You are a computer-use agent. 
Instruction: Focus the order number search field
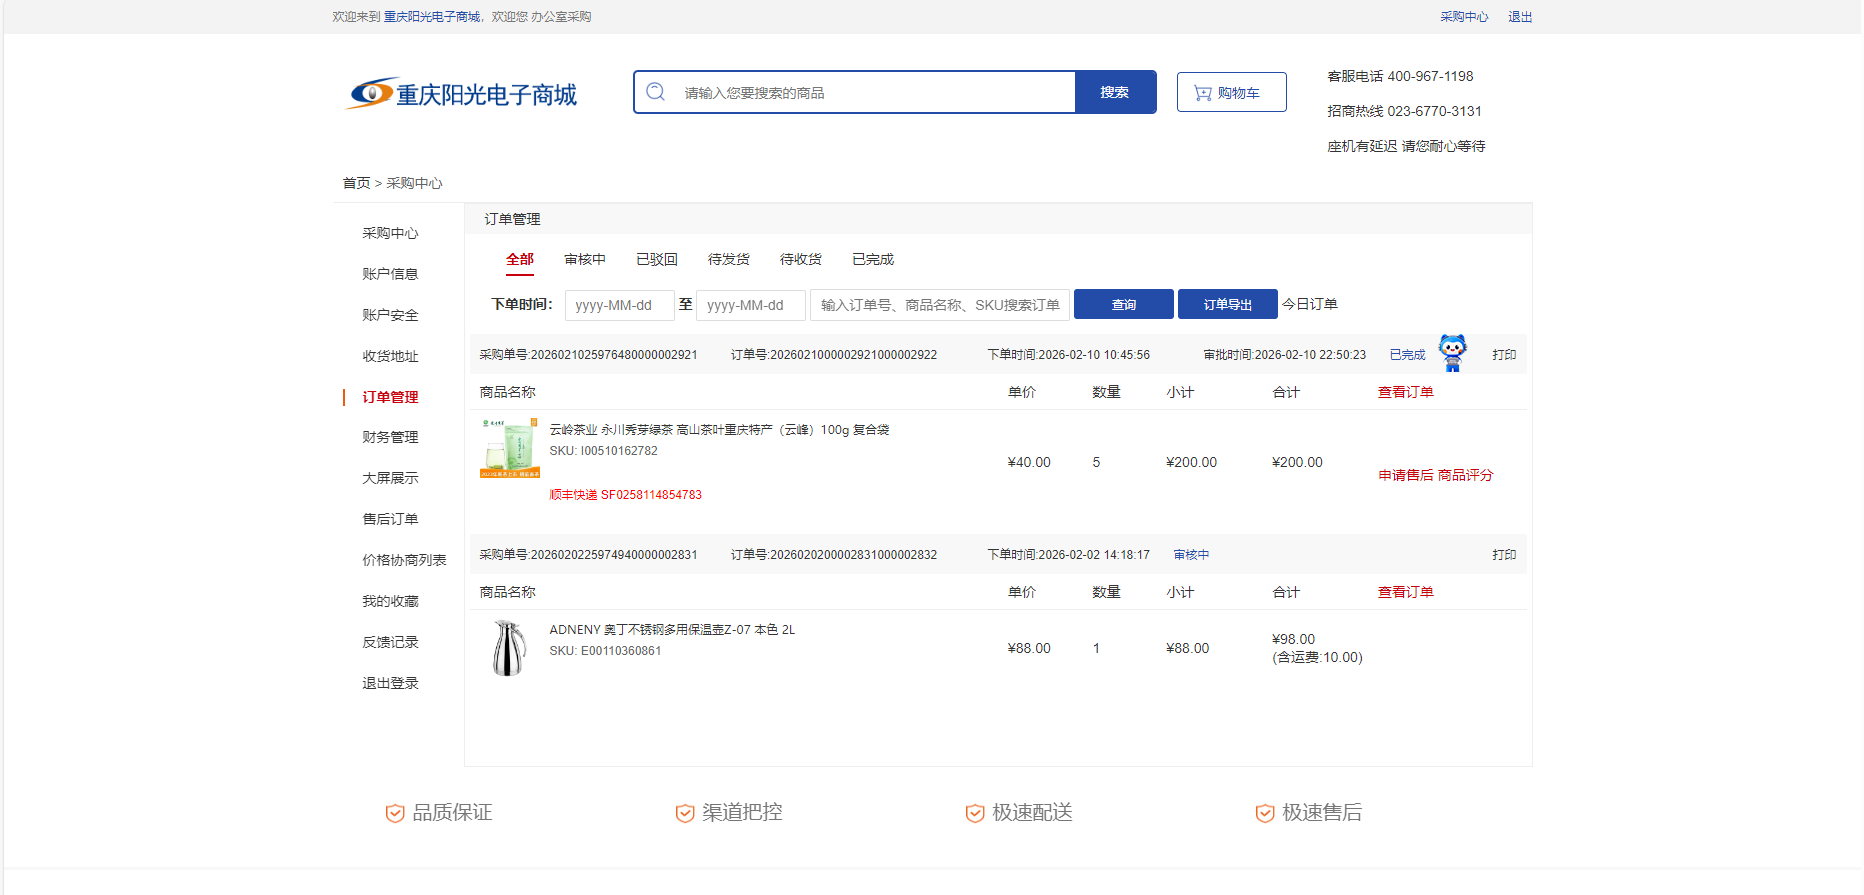[x=940, y=305]
